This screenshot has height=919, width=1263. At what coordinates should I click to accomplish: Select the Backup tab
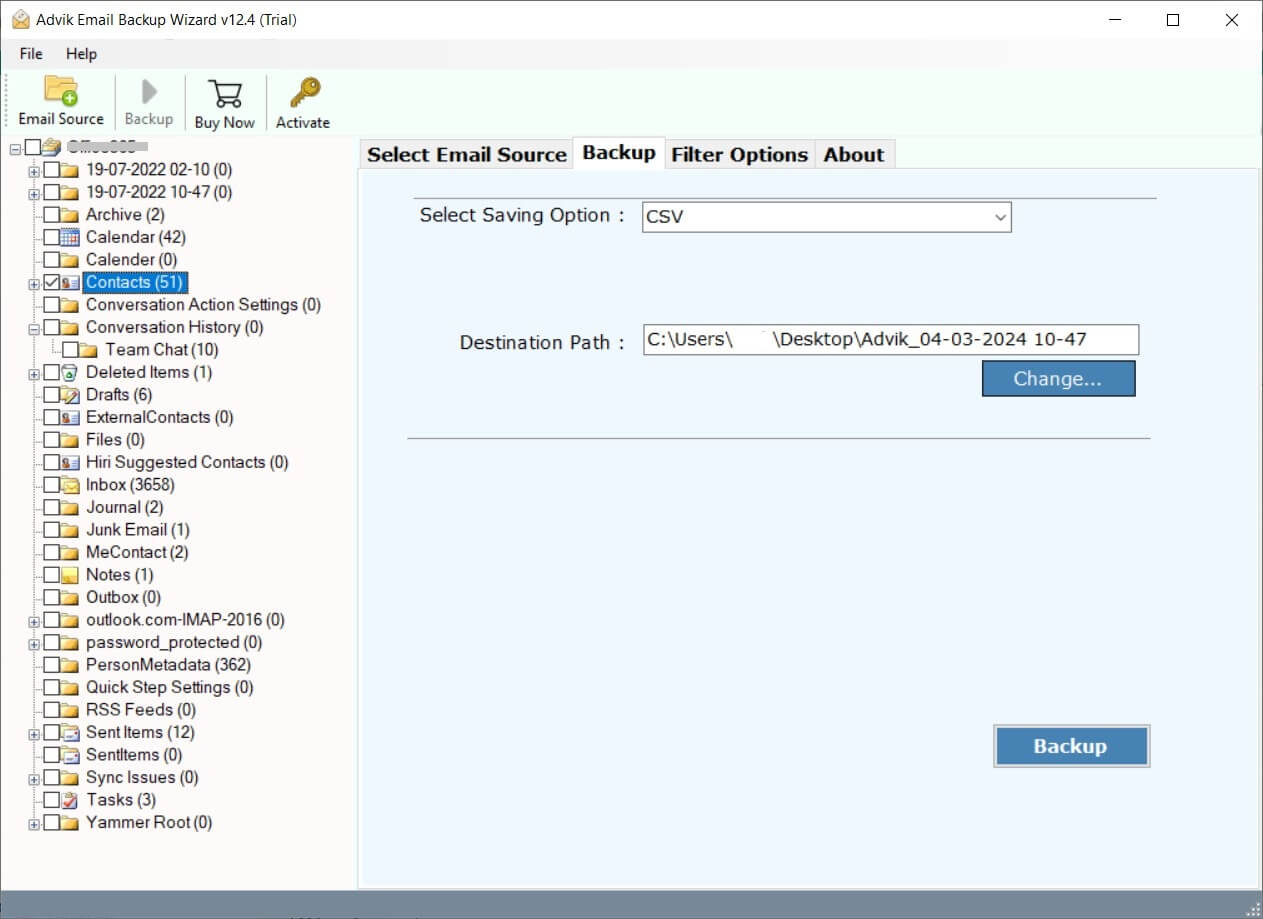coord(619,152)
